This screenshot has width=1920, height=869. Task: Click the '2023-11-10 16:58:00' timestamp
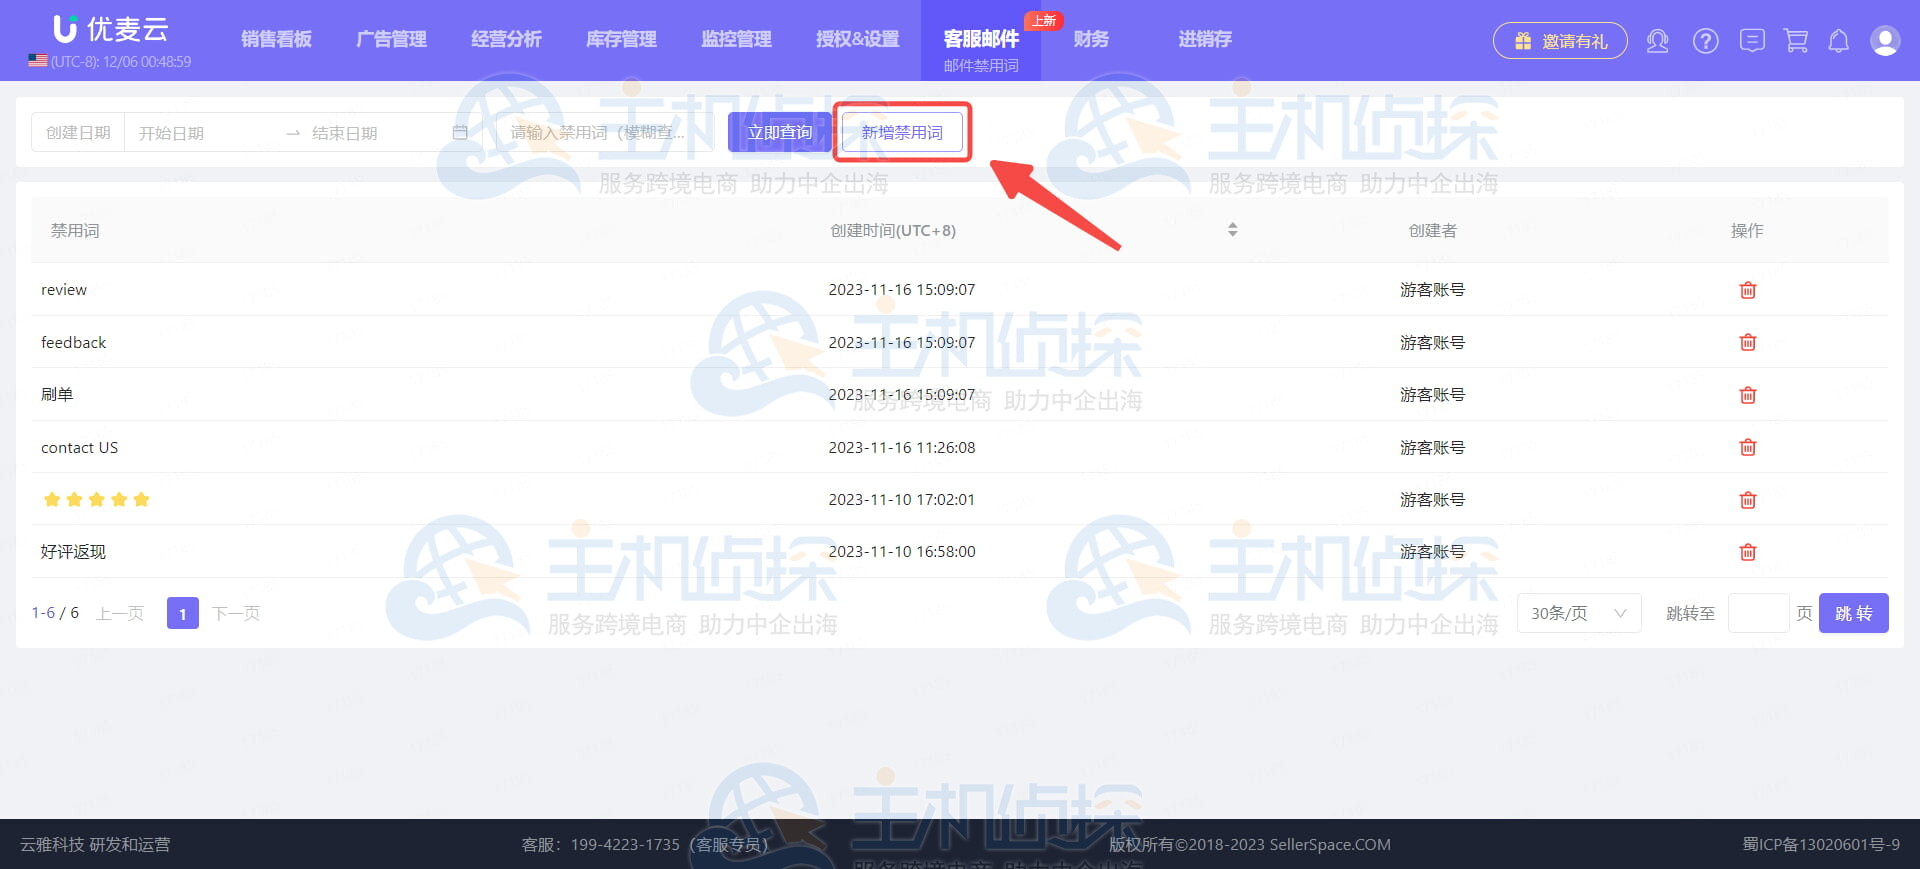[x=901, y=552]
